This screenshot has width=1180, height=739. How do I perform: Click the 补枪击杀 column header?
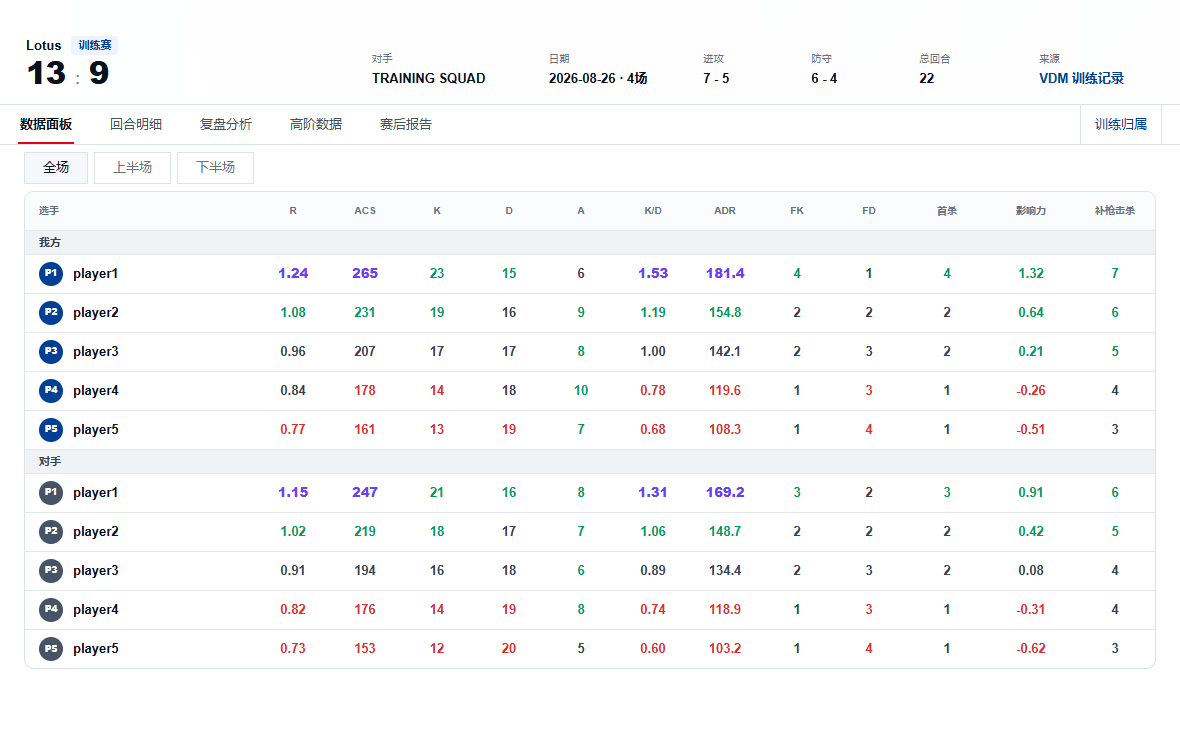coord(1115,211)
